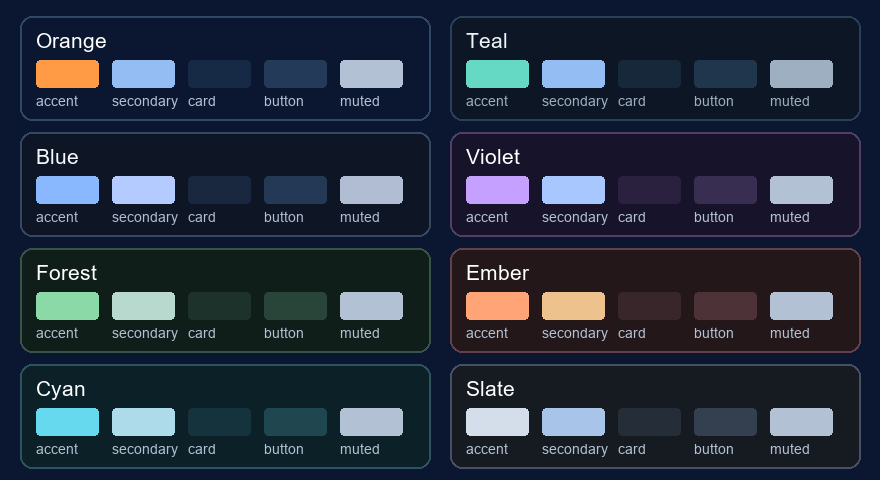The image size is (880, 480).
Task: Choose the Blue theme button swatch
Action: pos(296,190)
